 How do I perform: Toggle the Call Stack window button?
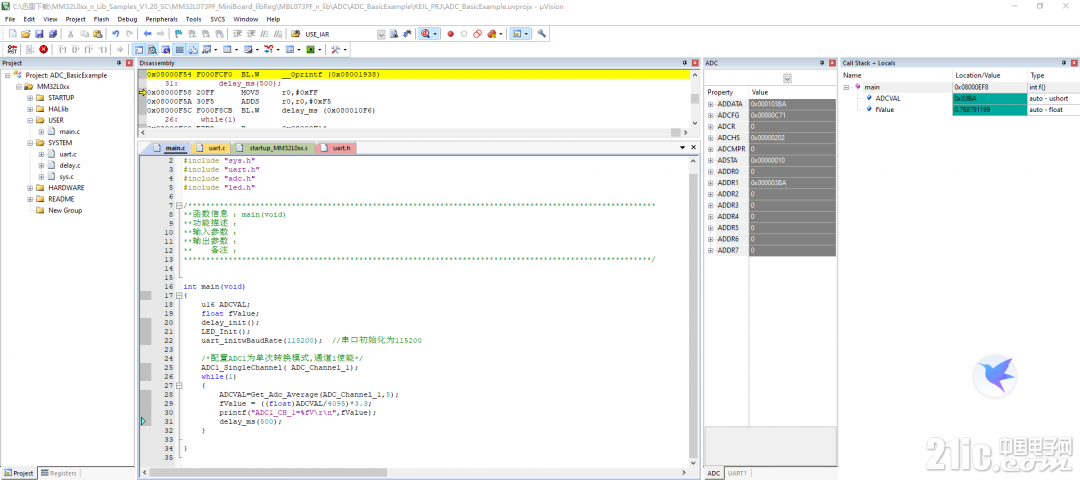192,50
